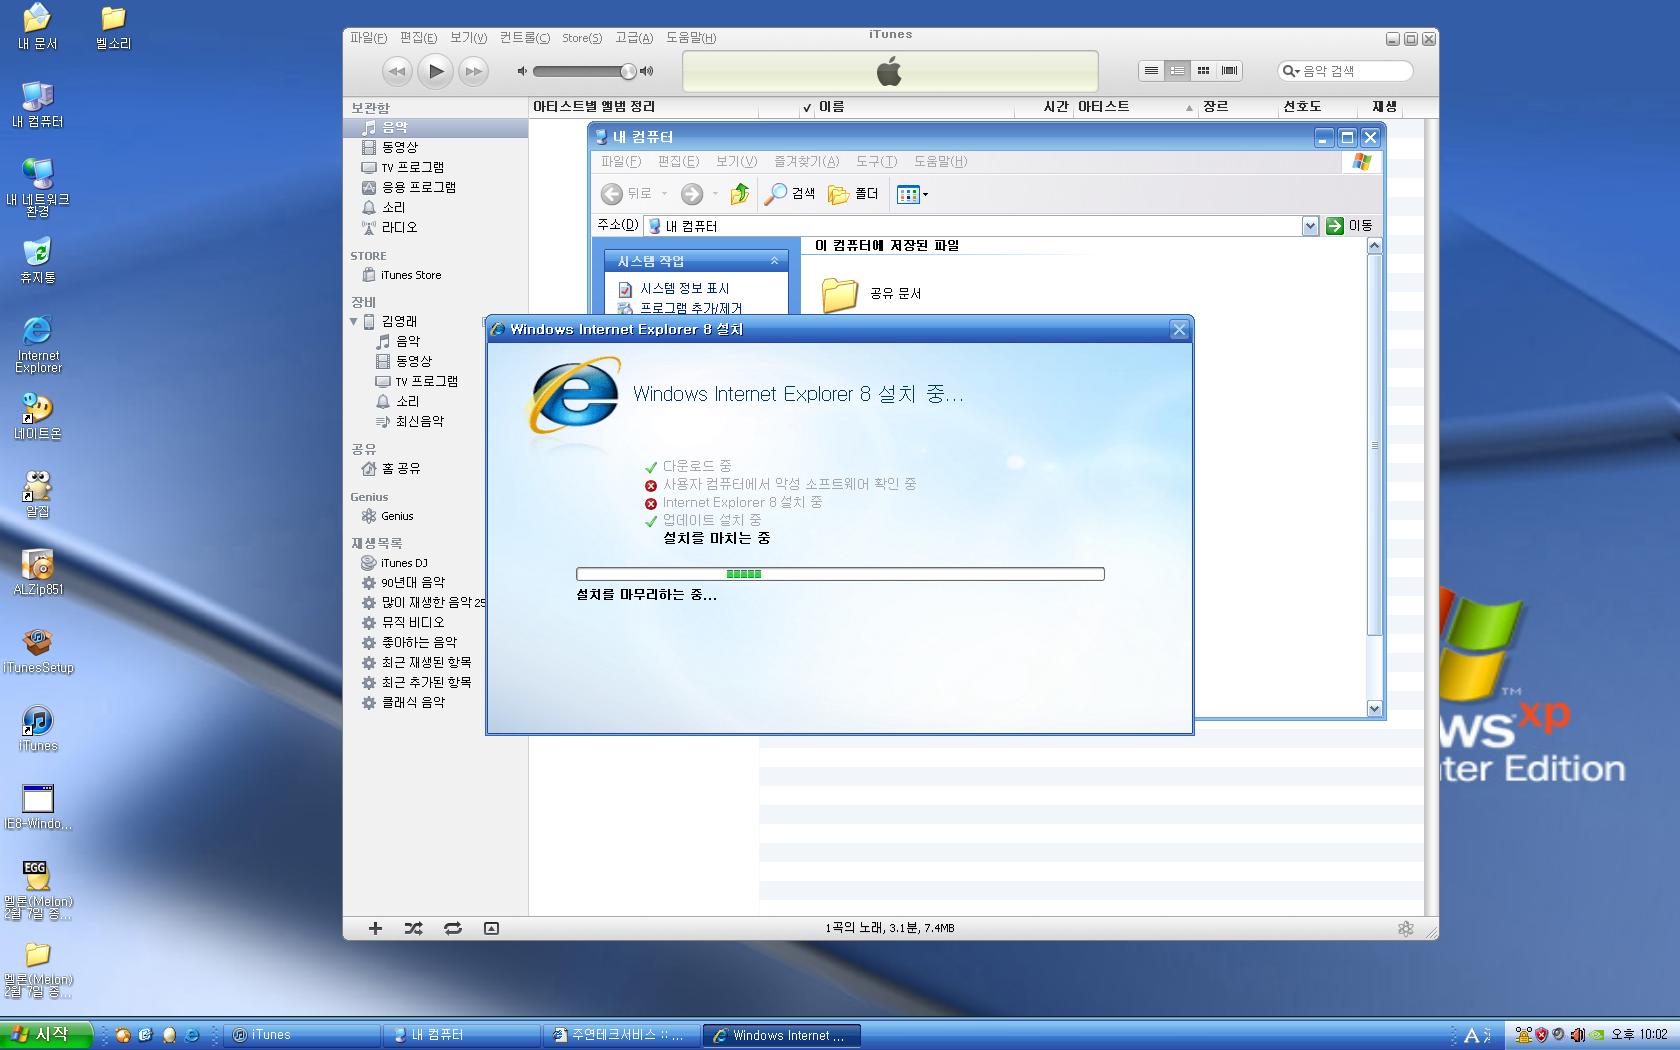Select 동영상 in iTunes library
1680x1050 pixels.
click(x=436, y=147)
